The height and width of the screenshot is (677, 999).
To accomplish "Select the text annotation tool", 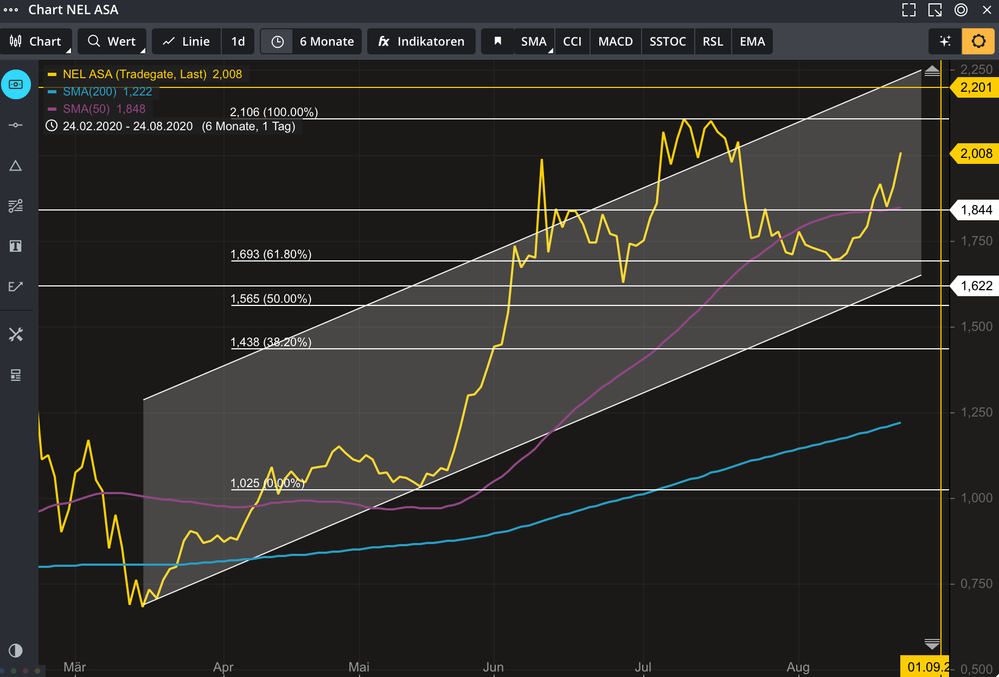I will tap(15, 246).
